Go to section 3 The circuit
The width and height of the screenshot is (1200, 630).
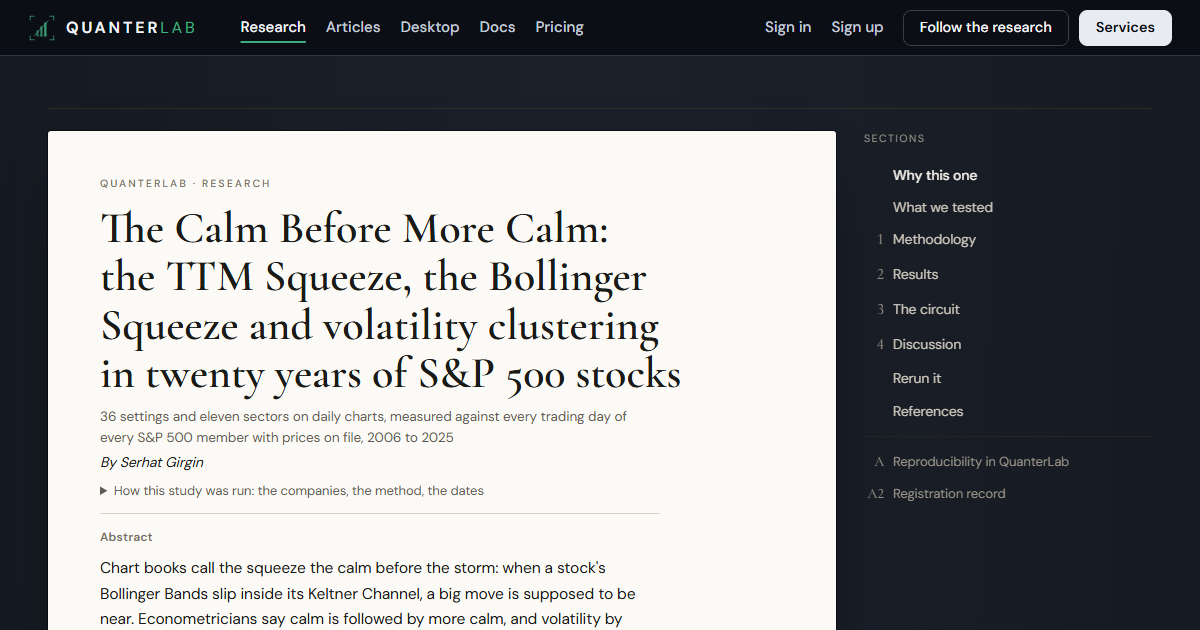917,309
